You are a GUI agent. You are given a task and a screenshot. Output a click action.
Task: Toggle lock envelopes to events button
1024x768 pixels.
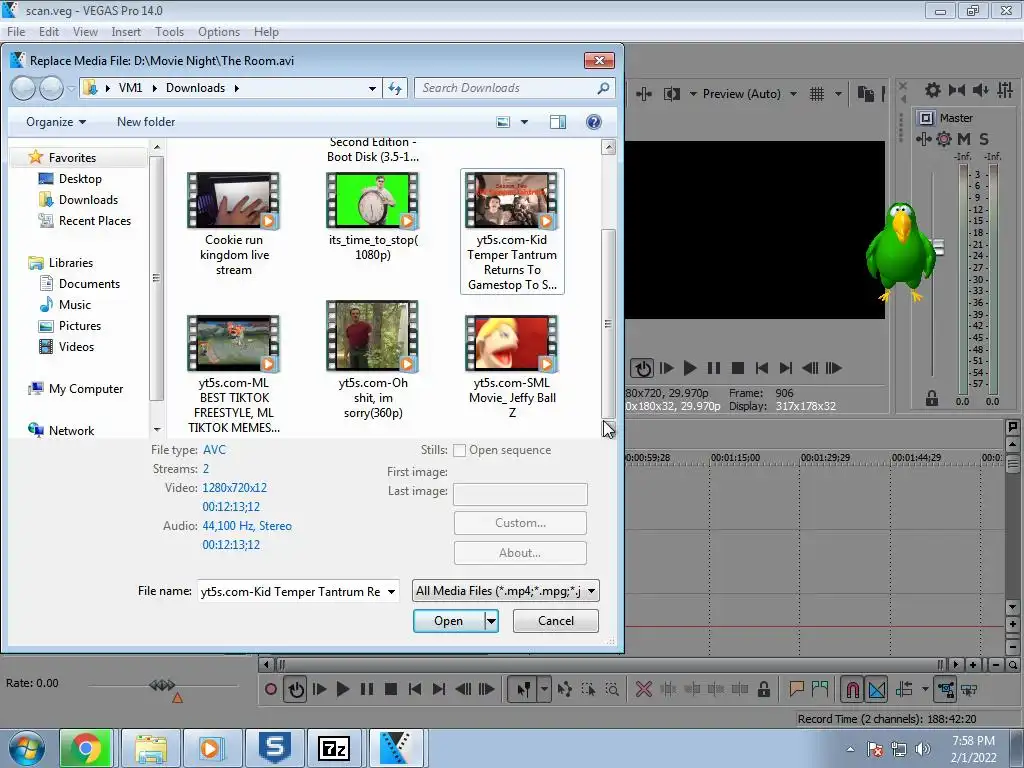[946, 689]
